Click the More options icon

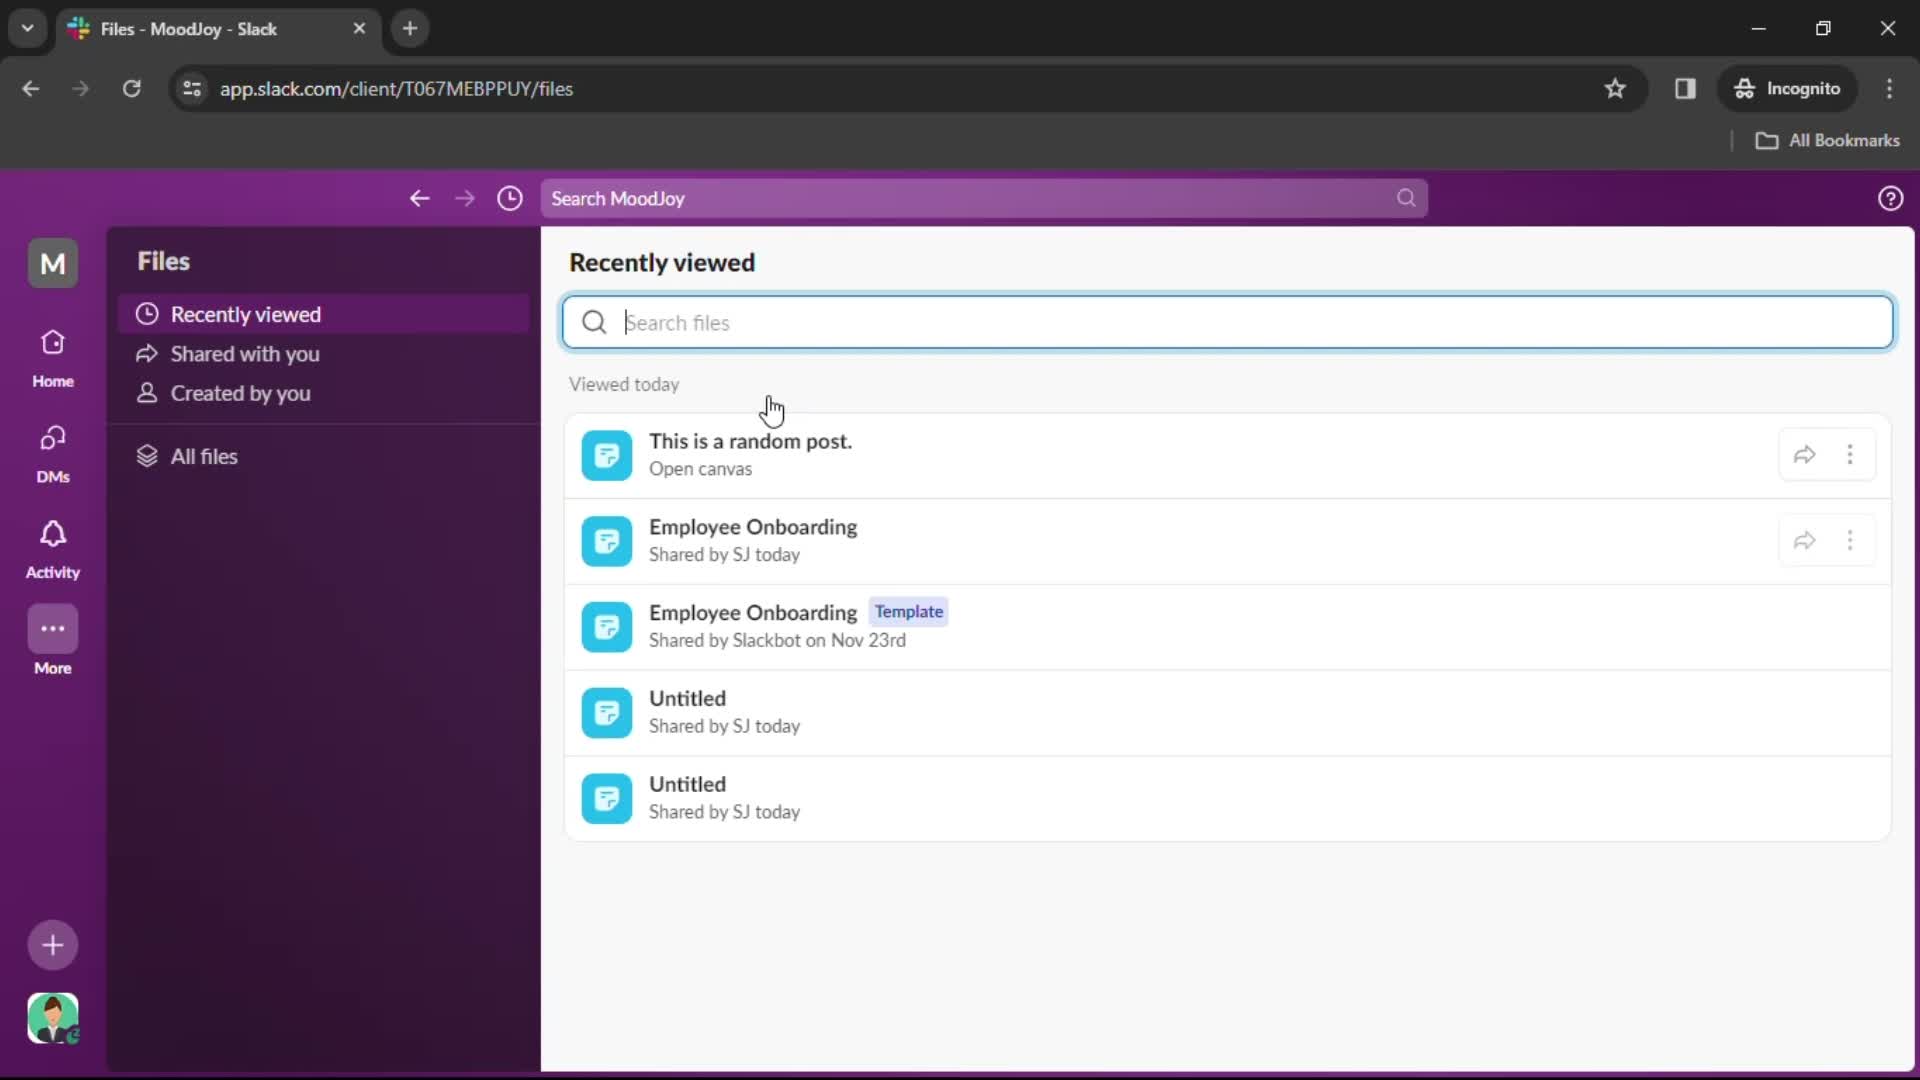point(1850,454)
